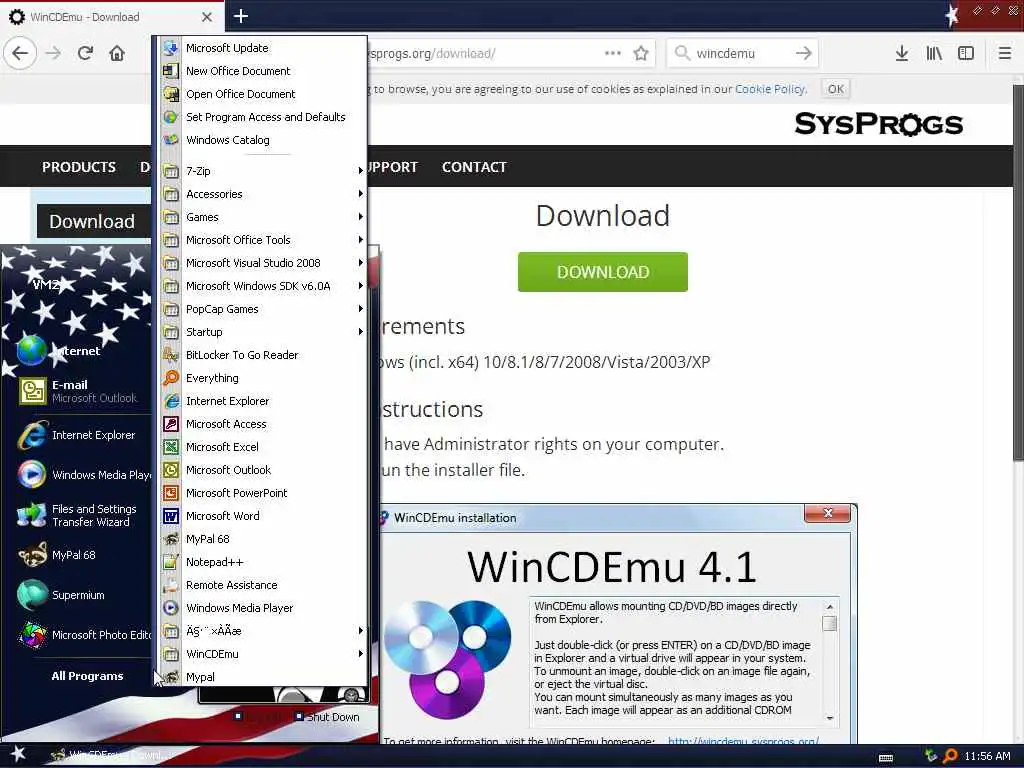1024x768 pixels.
Task: Go to the browser Home icon
Action: pos(117,53)
